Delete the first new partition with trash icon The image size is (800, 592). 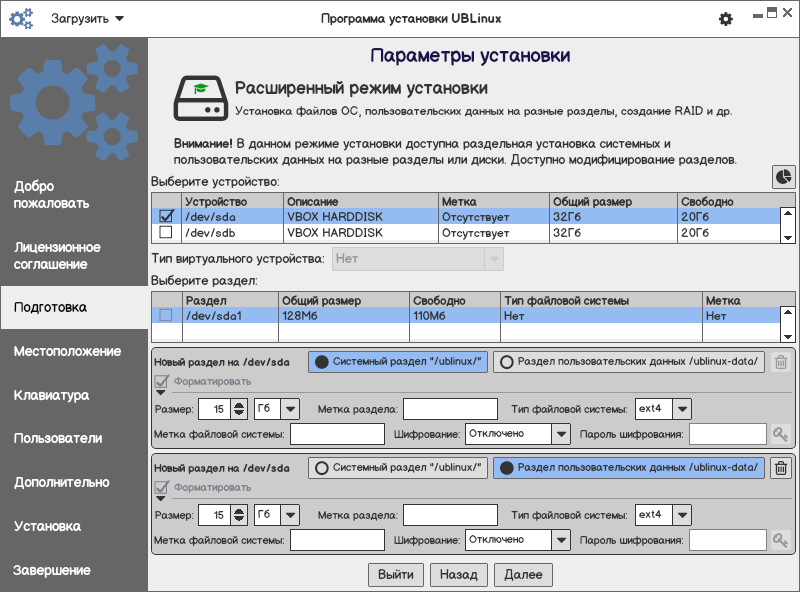(x=781, y=362)
